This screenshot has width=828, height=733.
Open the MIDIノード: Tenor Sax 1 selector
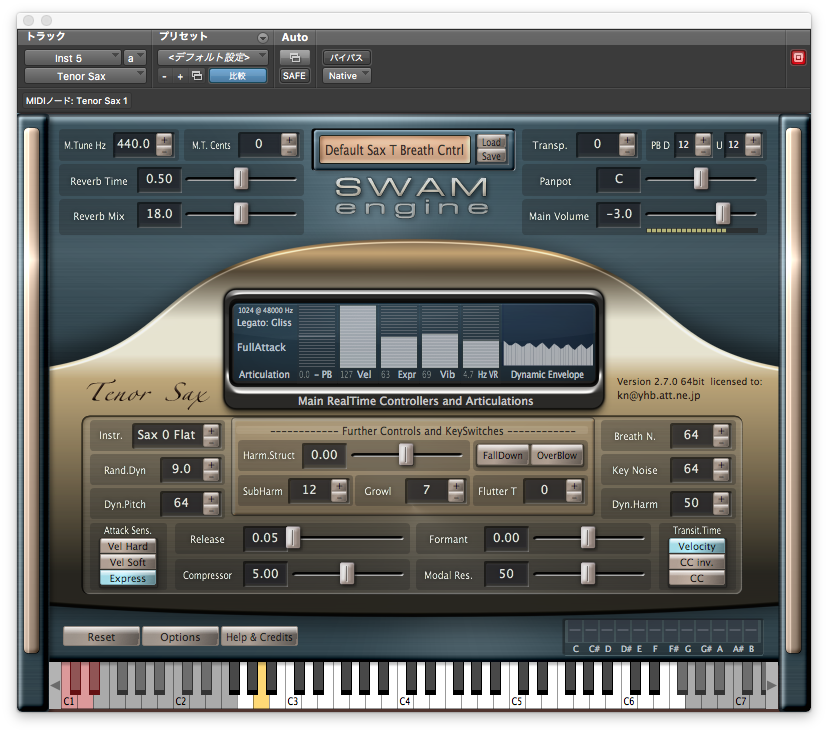(77, 100)
